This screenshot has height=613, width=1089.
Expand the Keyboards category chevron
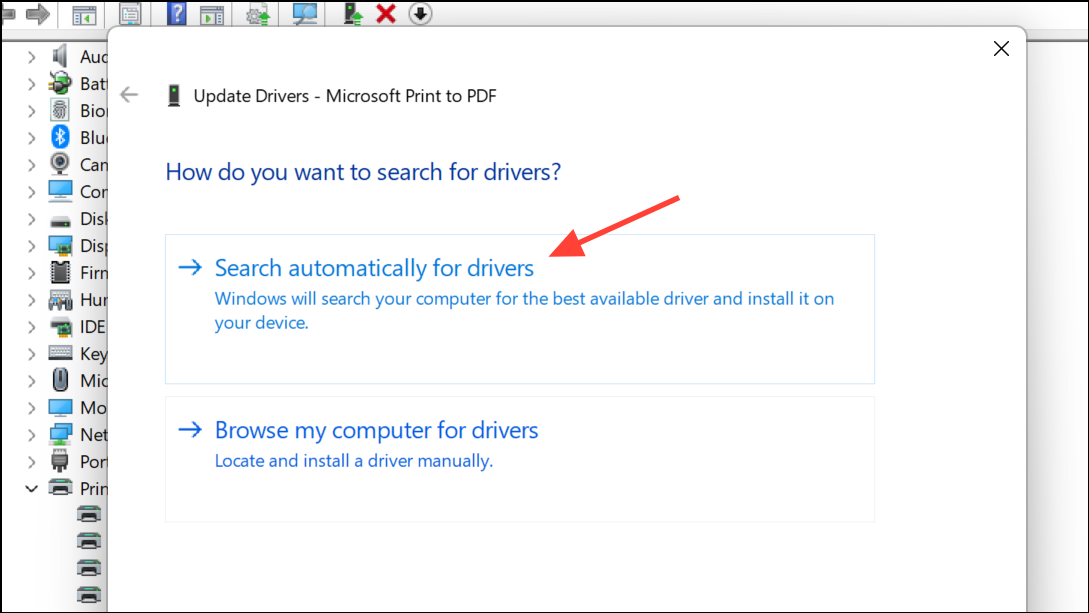click(x=31, y=355)
